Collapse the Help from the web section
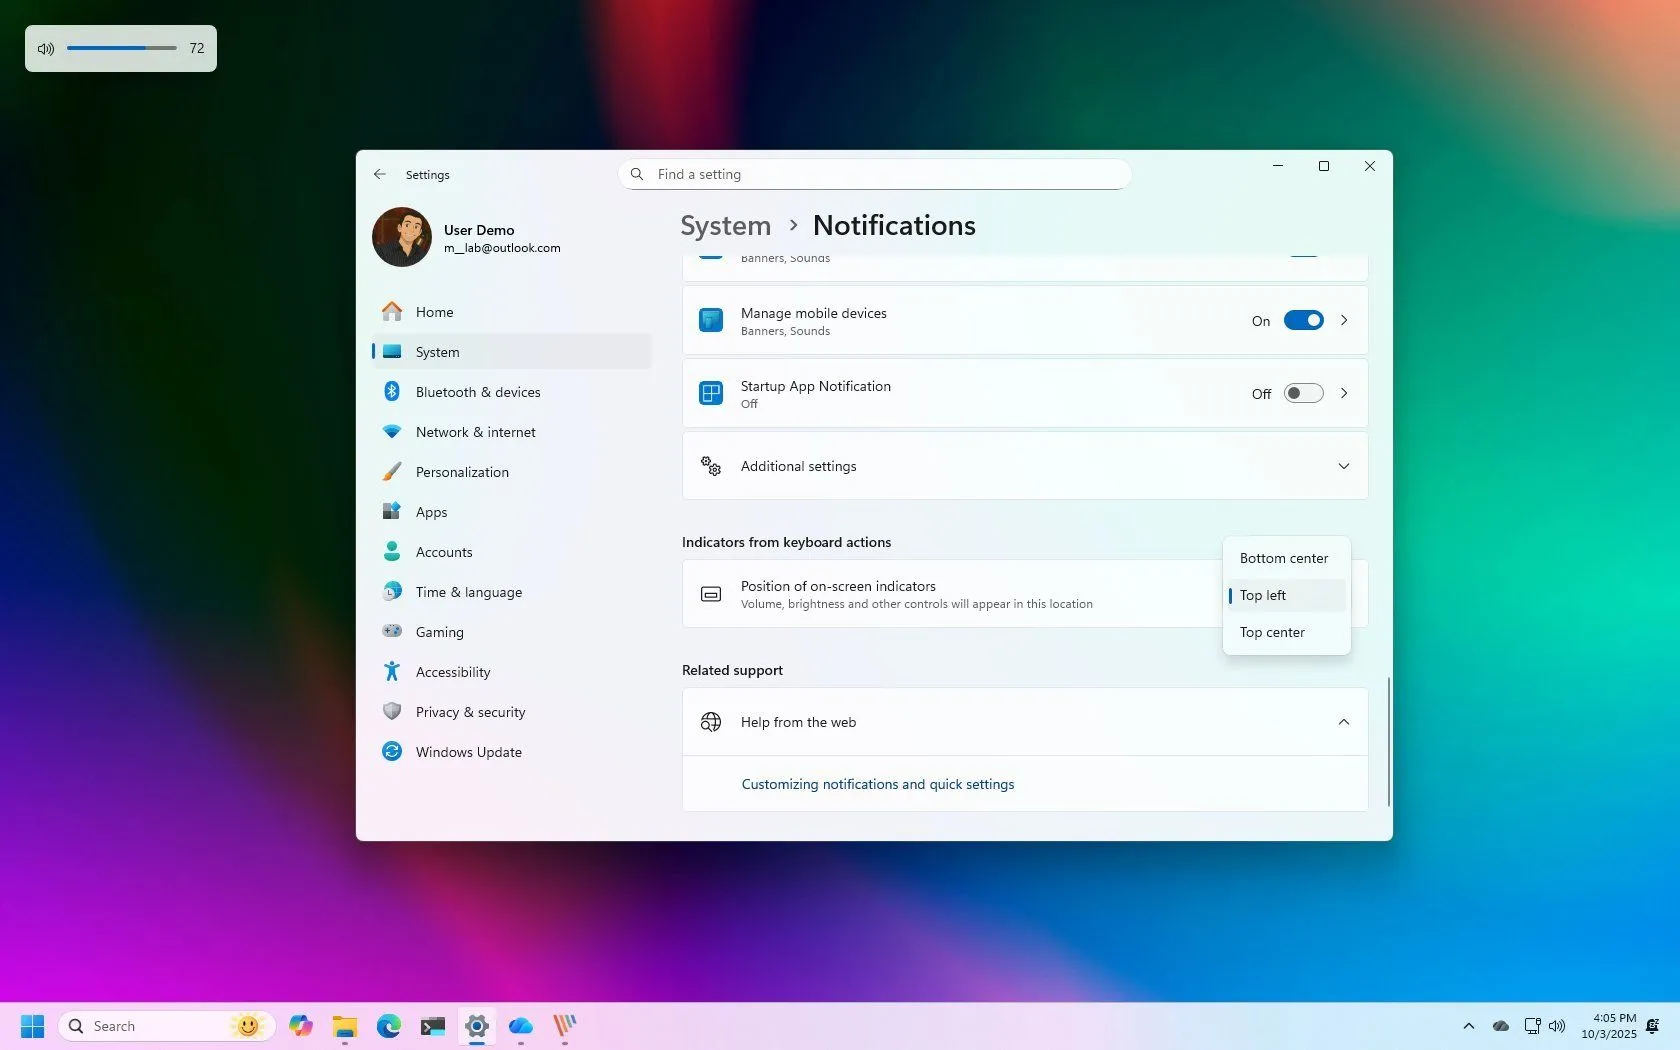The width and height of the screenshot is (1680, 1050). pyautogui.click(x=1344, y=721)
